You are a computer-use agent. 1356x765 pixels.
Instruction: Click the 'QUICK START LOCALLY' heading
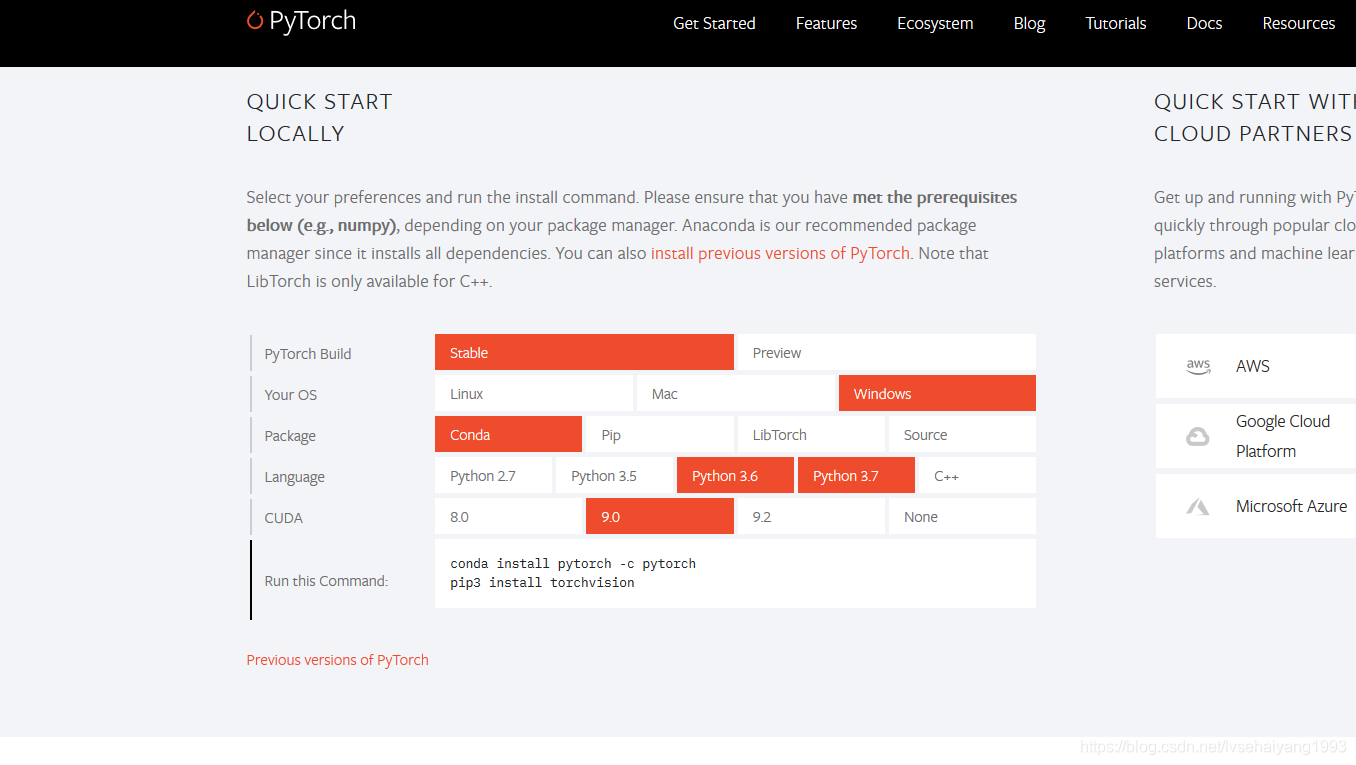tap(320, 118)
